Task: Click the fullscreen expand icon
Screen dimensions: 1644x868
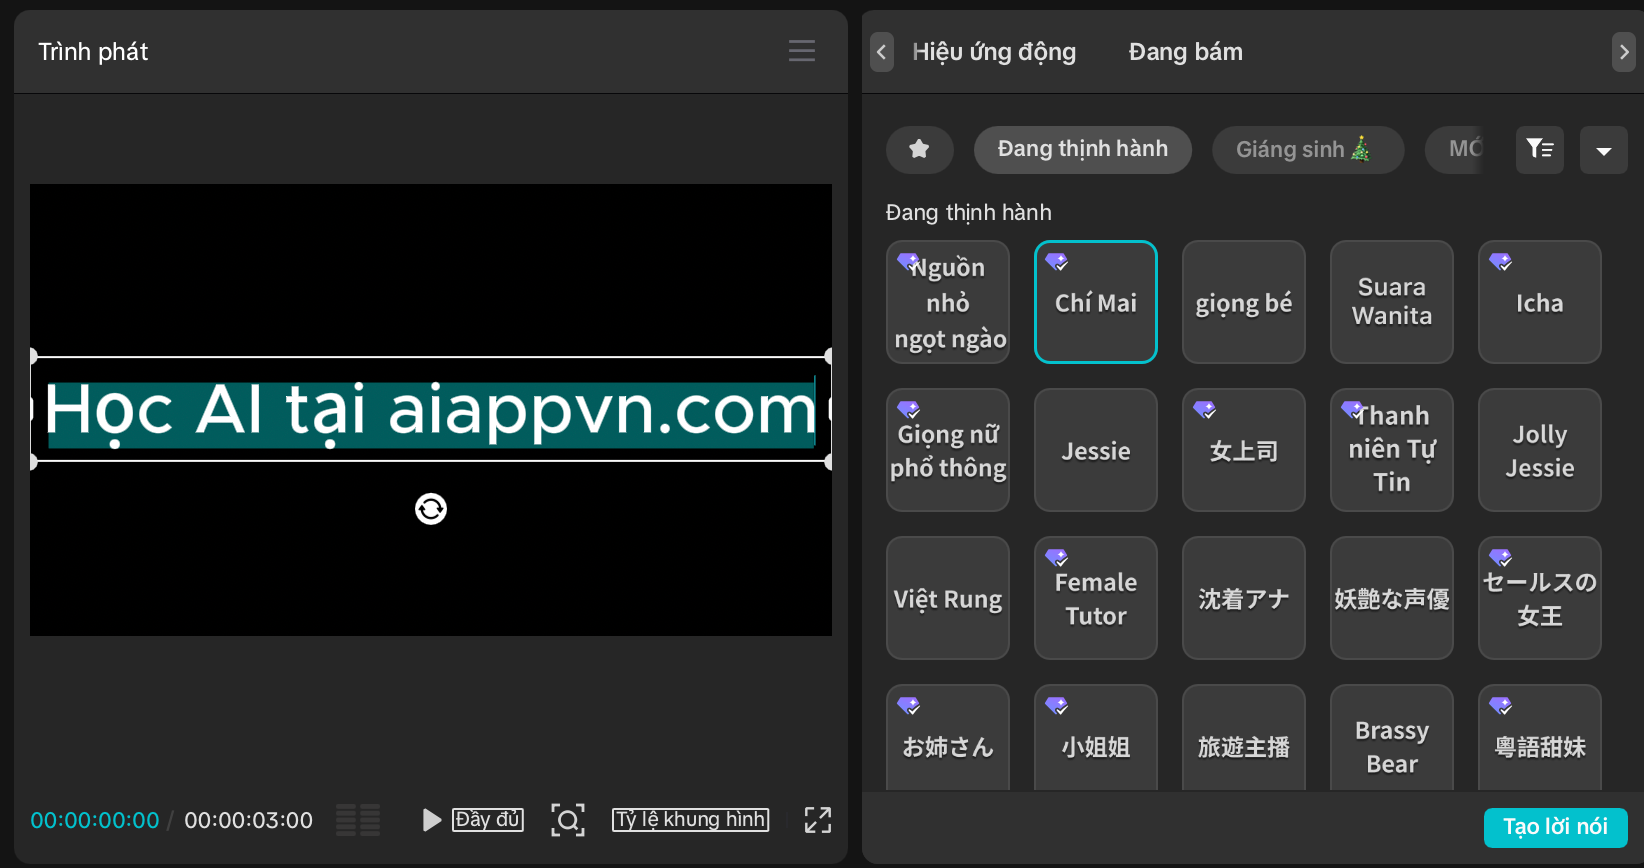Action: [817, 820]
